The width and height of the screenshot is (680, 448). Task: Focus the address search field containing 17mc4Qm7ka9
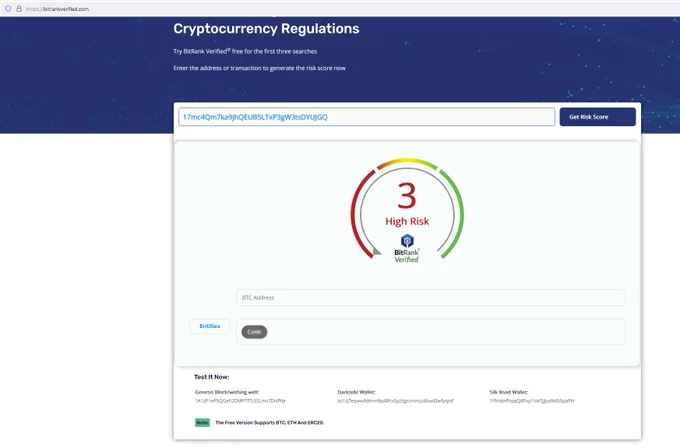click(x=366, y=117)
